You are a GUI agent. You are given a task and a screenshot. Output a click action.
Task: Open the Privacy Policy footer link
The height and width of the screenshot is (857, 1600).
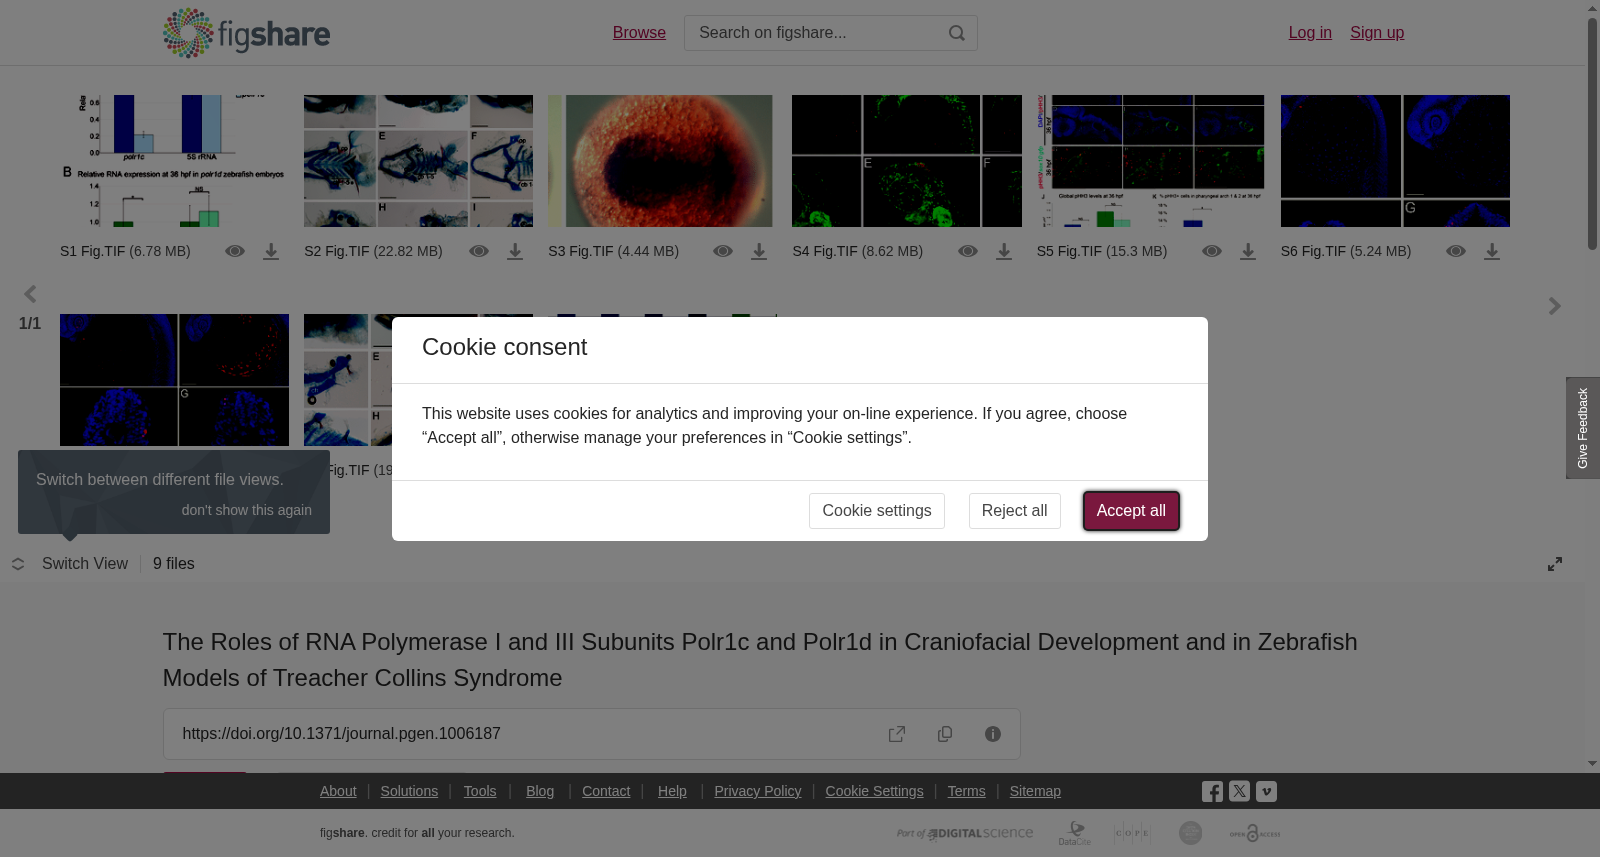coord(758,791)
